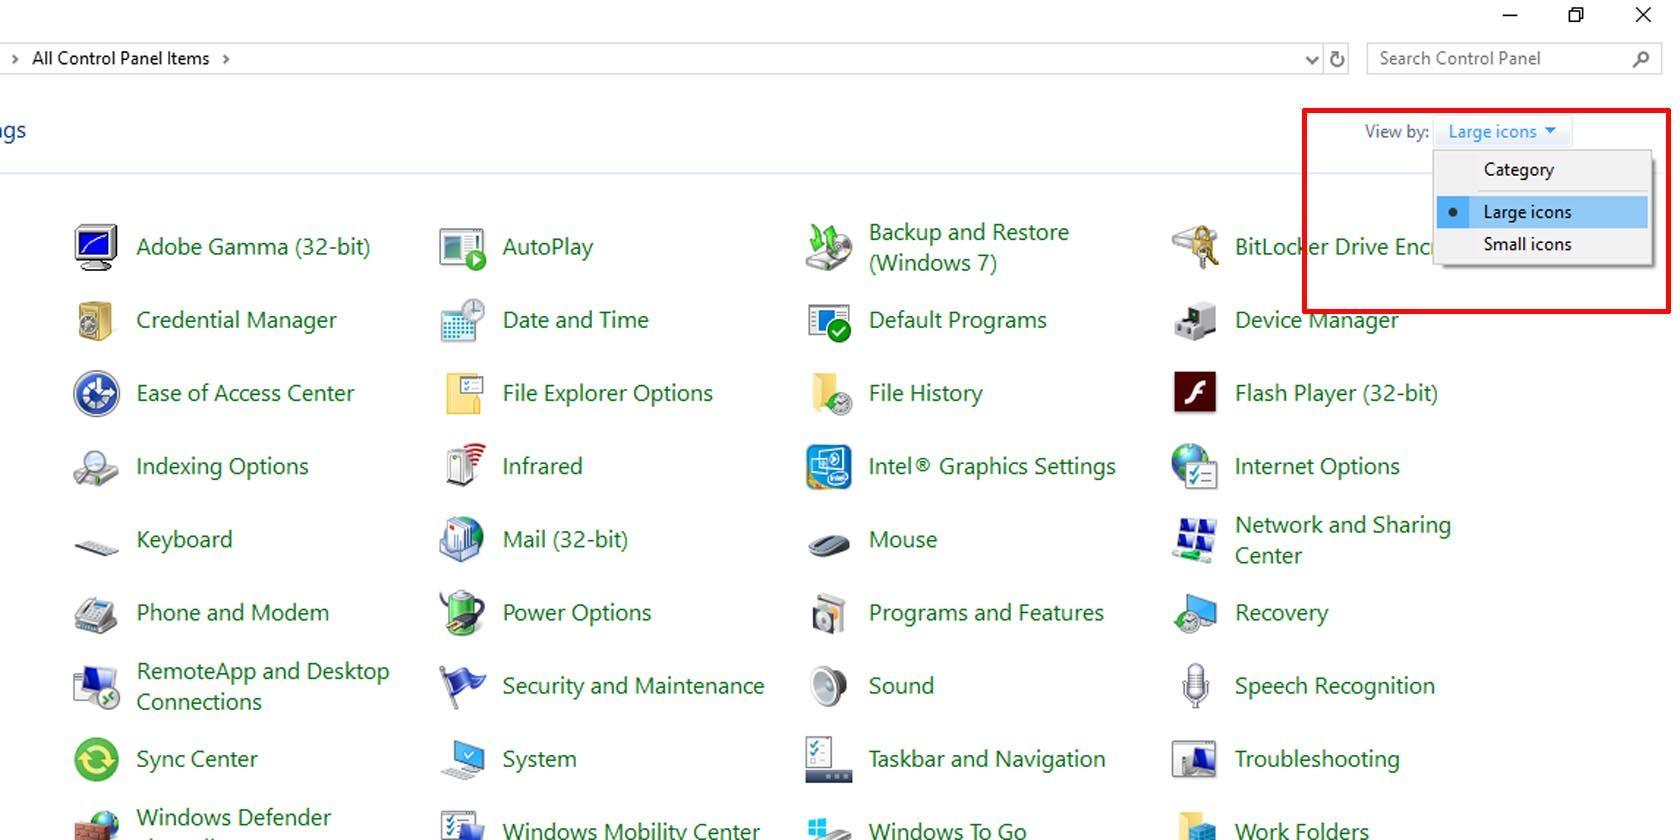Open the View by Large icons dropdown

coord(1501,131)
